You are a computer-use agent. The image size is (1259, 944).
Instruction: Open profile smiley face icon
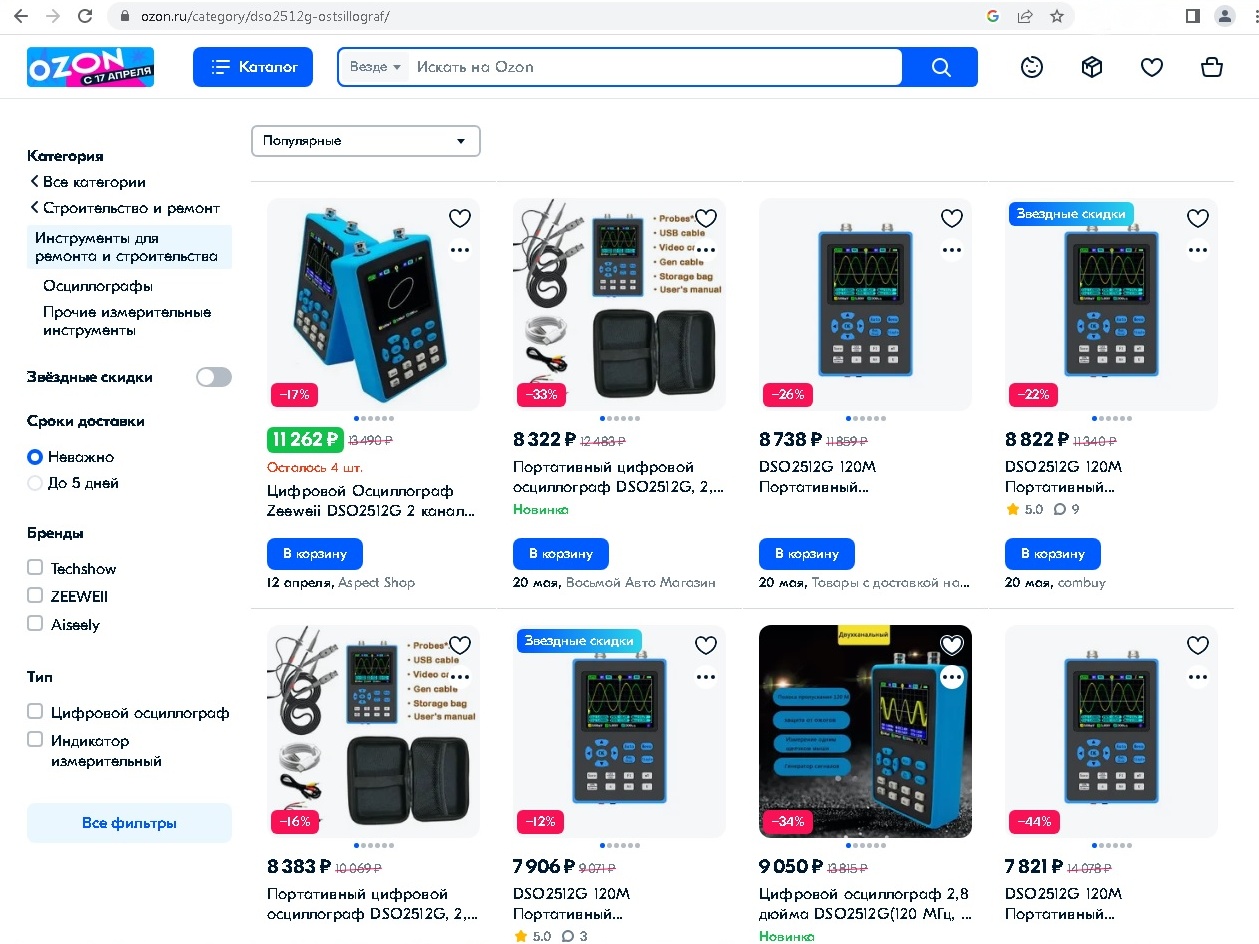pos(1032,67)
